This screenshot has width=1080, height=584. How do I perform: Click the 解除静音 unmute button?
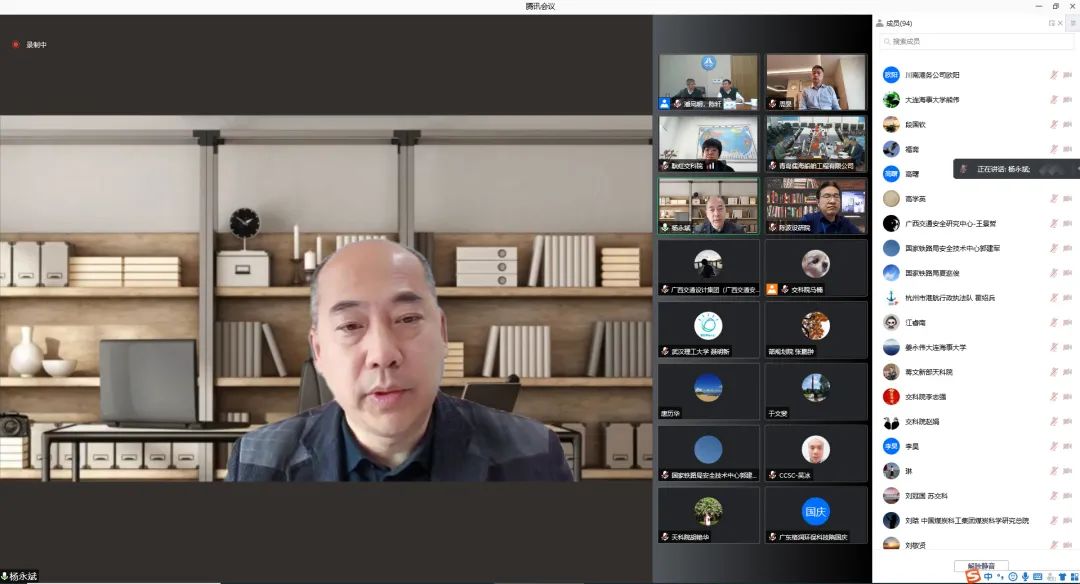(x=982, y=565)
